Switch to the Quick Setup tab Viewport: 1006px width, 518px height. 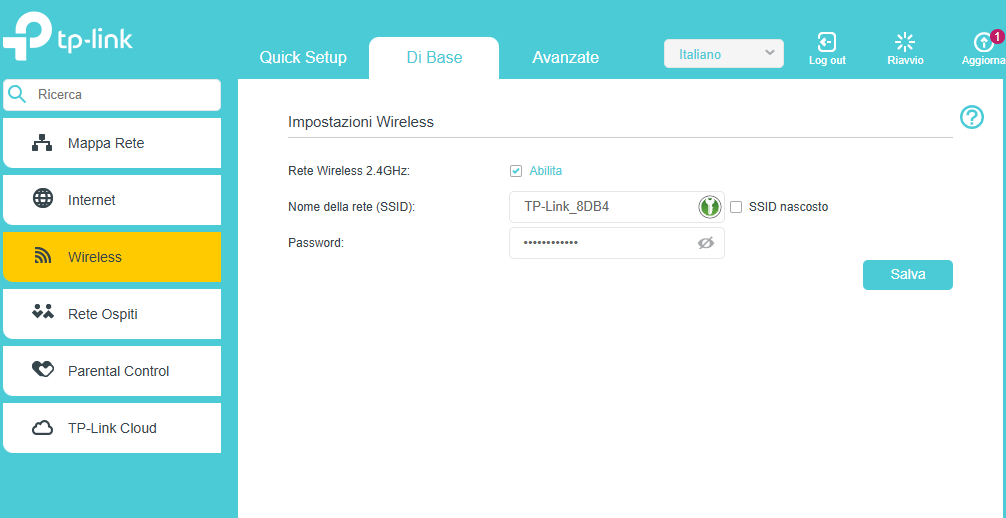click(303, 58)
